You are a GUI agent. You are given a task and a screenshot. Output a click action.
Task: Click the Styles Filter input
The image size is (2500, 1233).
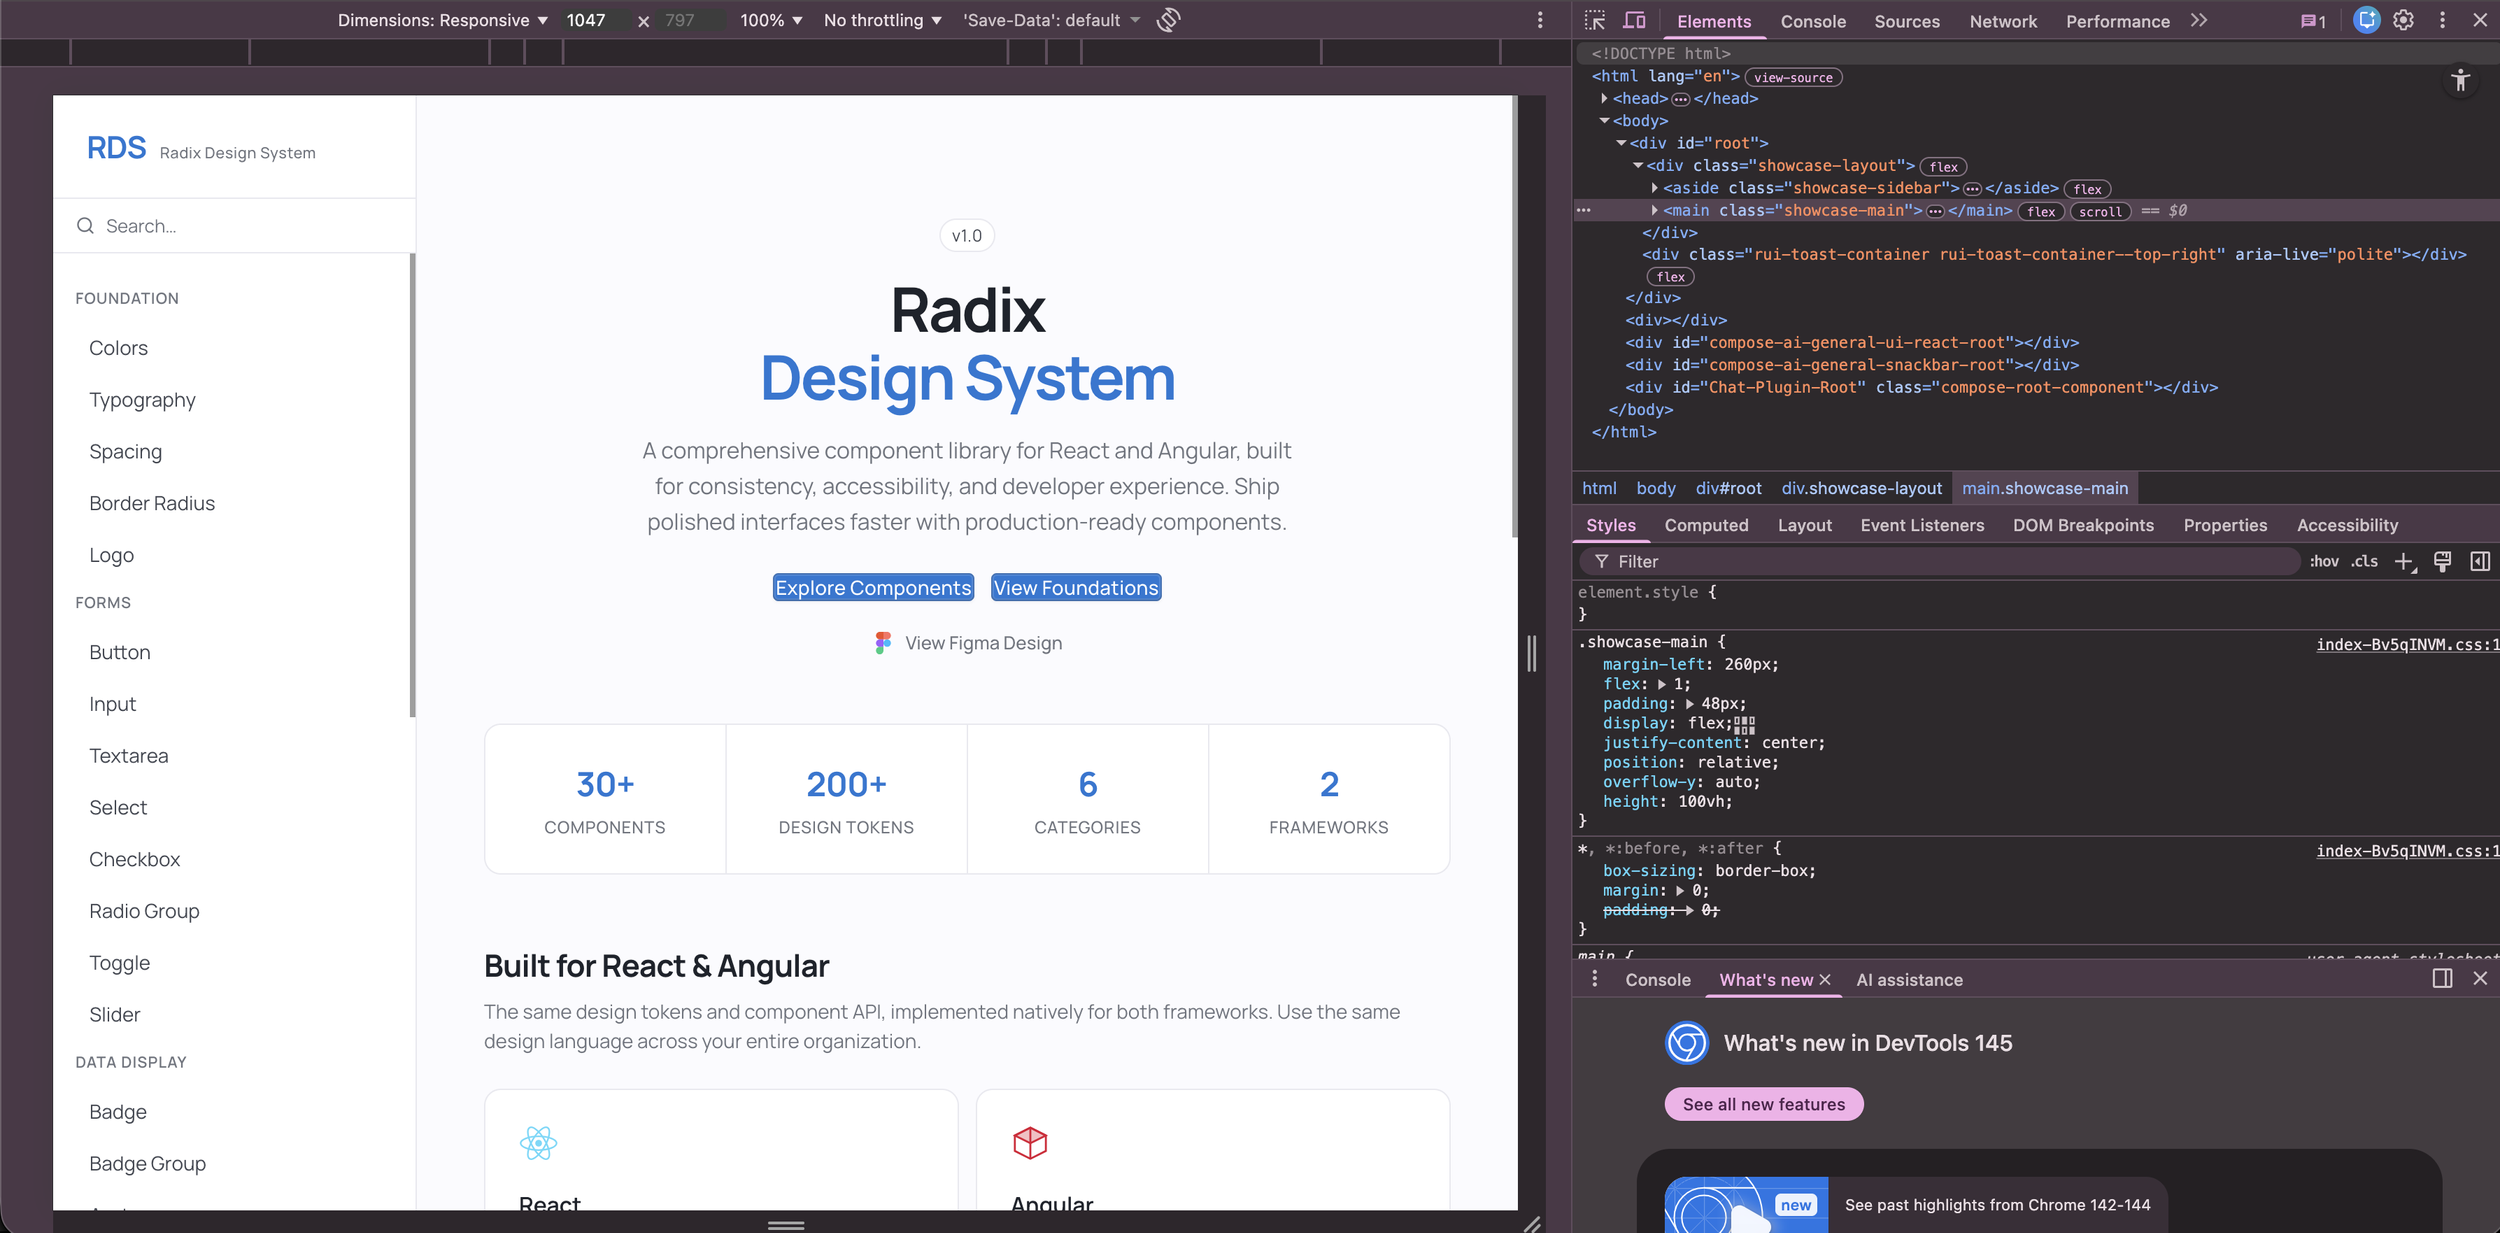1940,562
